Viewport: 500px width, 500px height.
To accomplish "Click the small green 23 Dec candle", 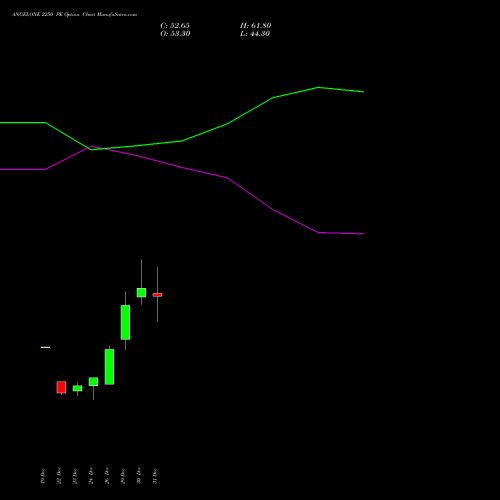I will [77, 388].
